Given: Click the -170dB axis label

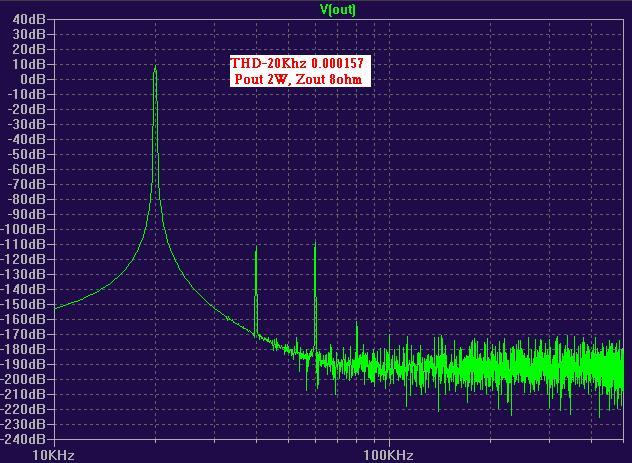Looking at the screenshot, I should 23,334.
